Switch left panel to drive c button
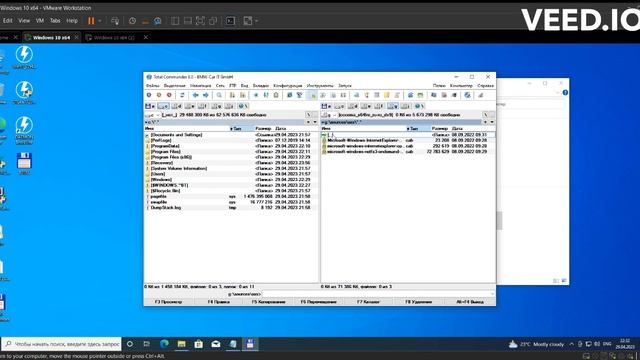 coord(163,106)
